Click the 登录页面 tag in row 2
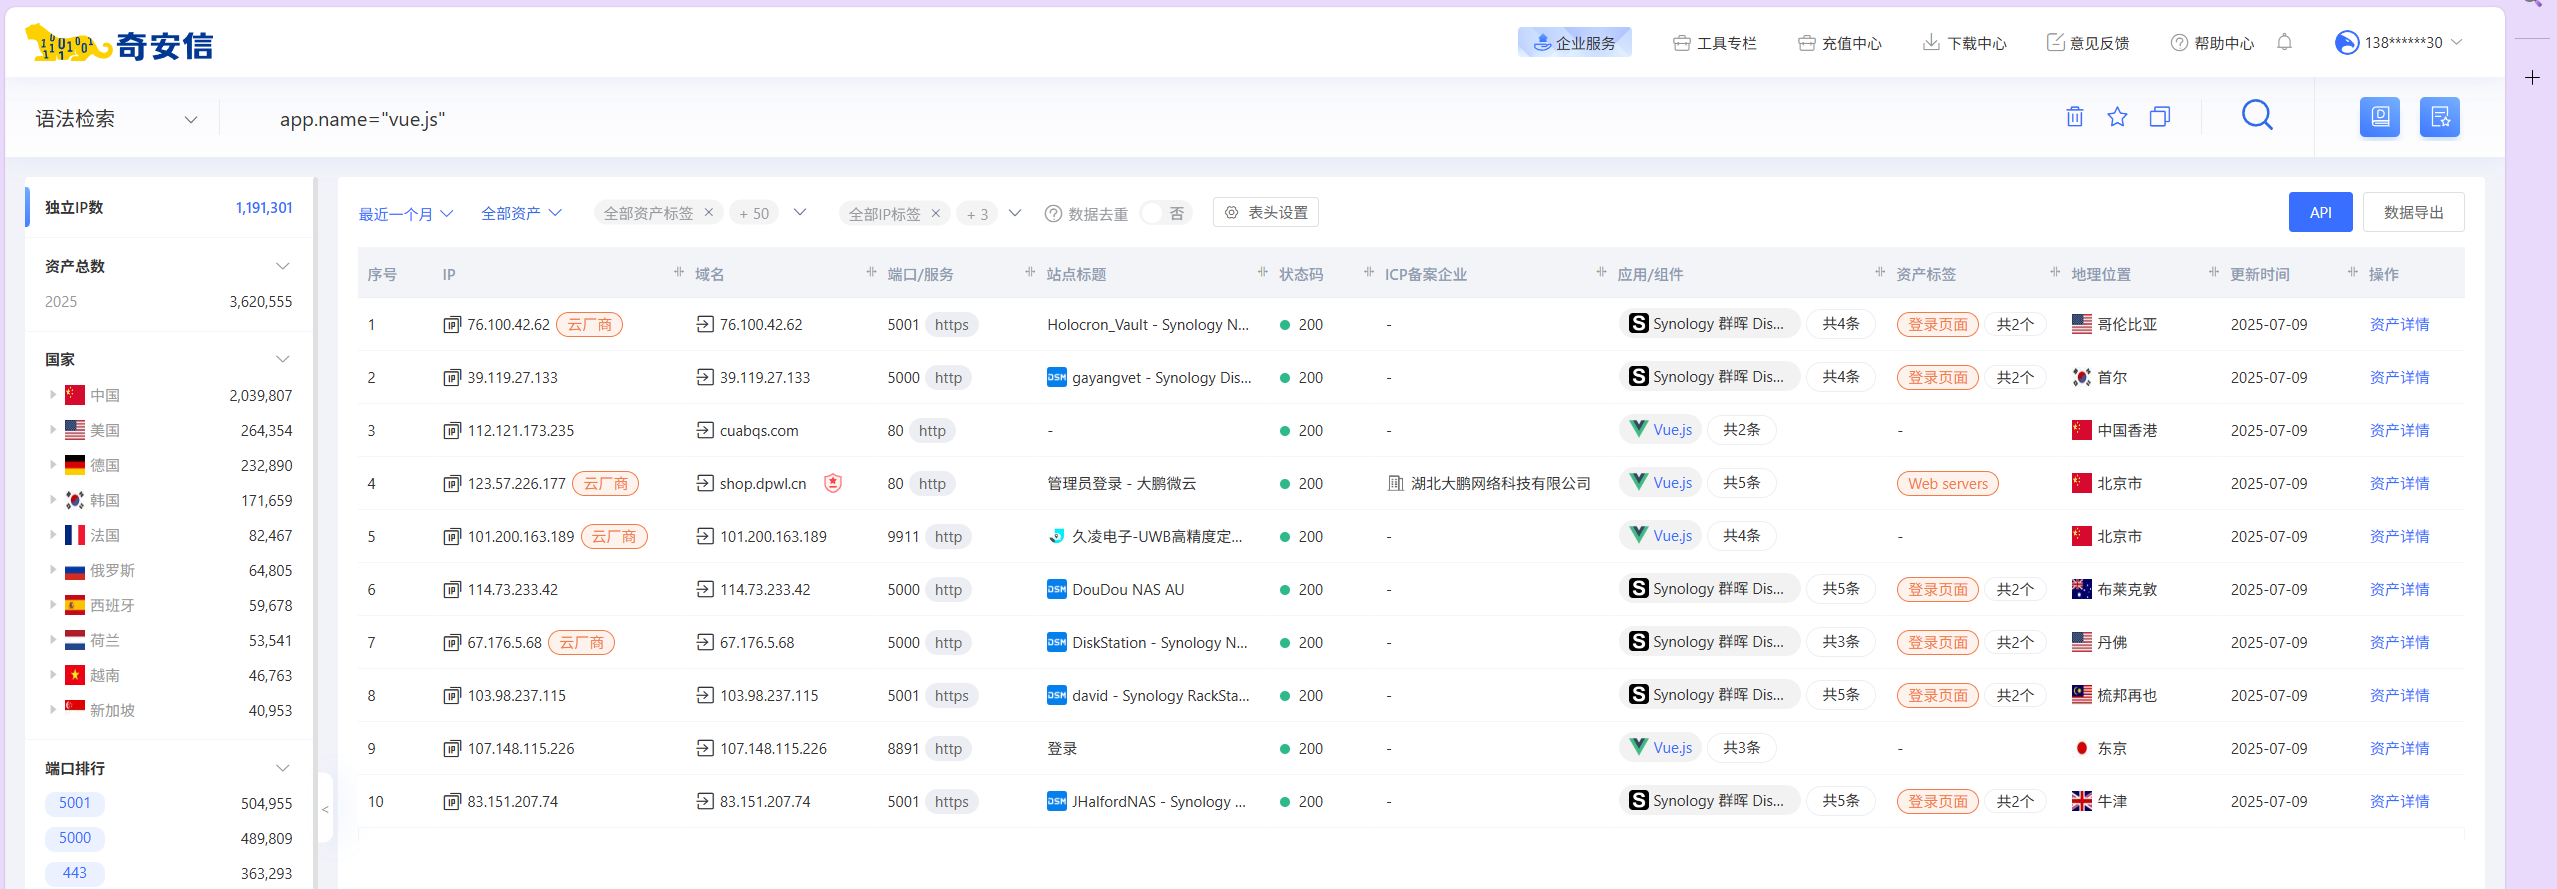Viewport: 2557px width, 889px height. point(1937,378)
